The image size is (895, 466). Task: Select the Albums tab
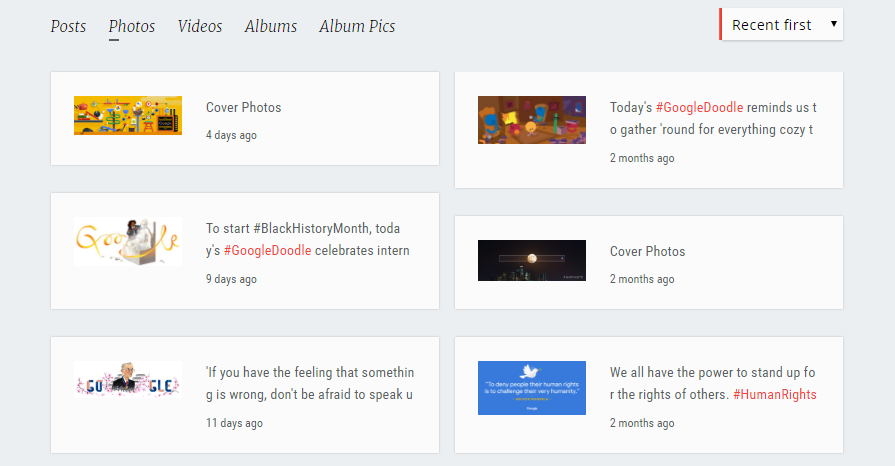[x=271, y=26]
